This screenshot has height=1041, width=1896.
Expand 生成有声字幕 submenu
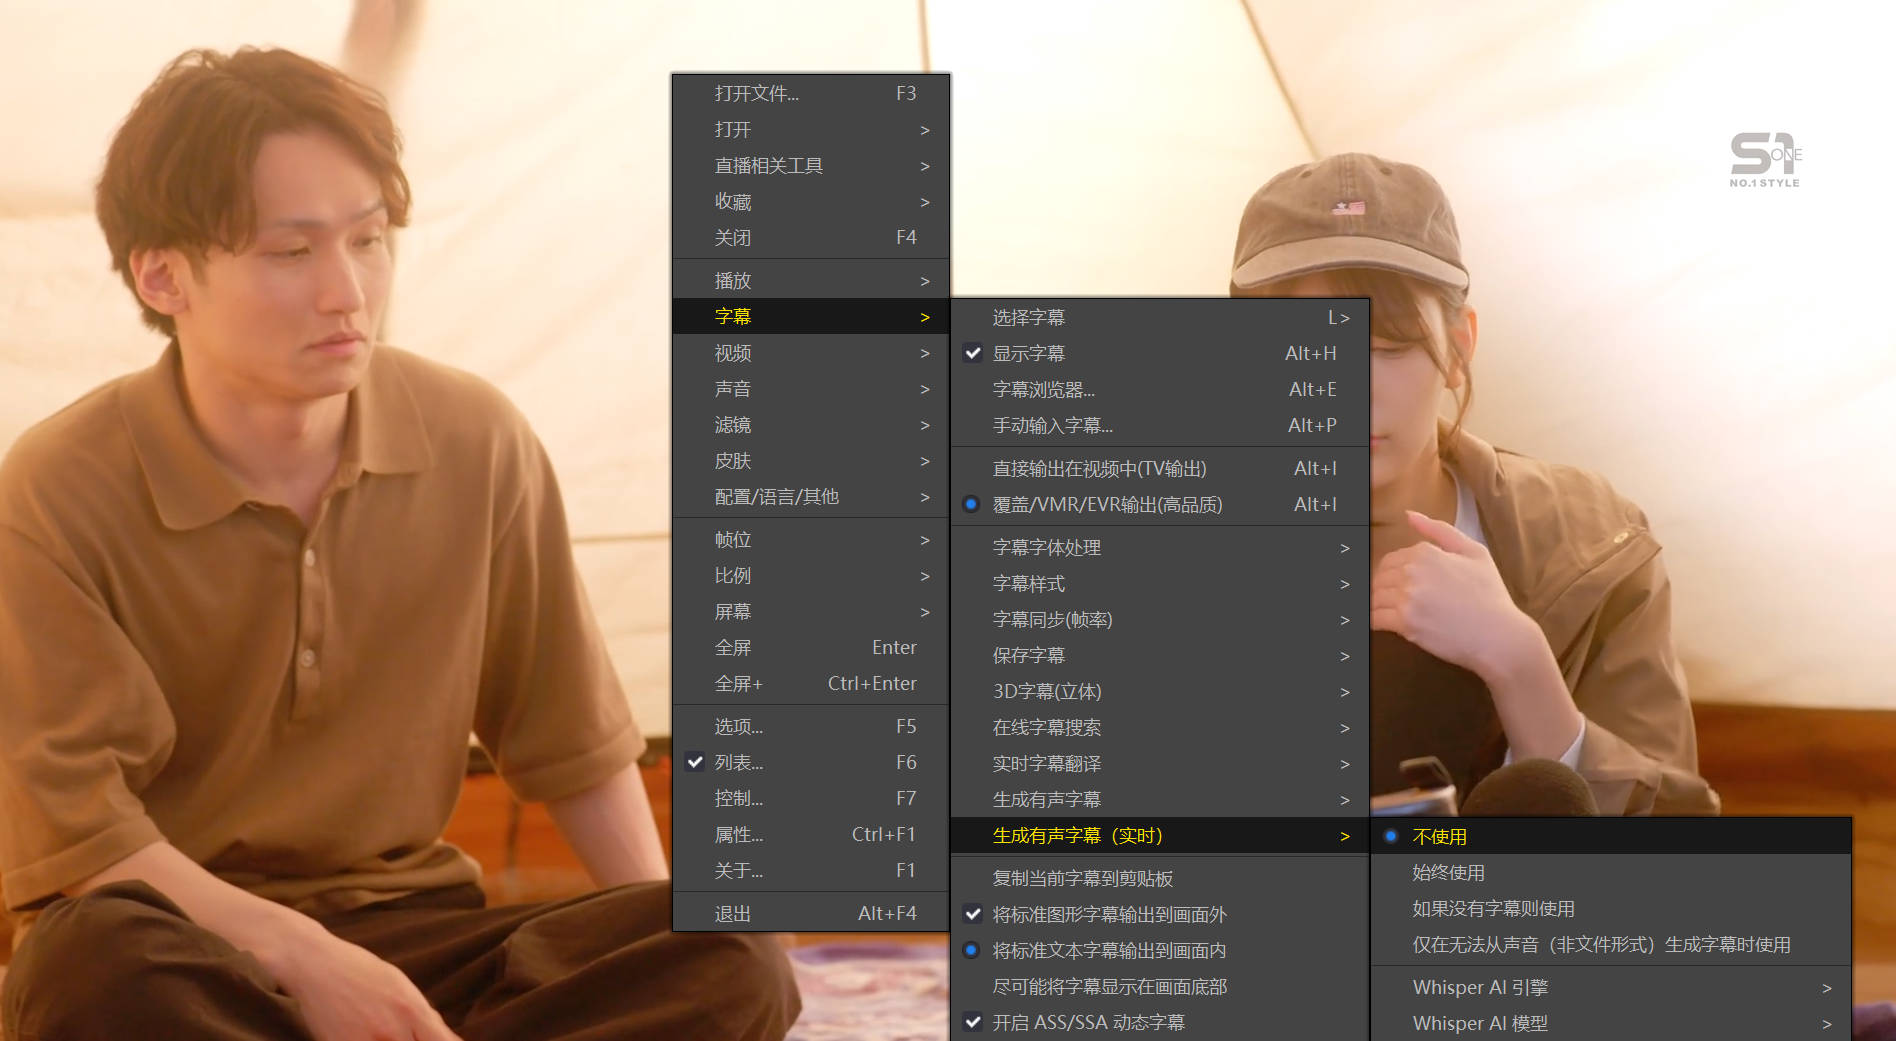point(1160,800)
